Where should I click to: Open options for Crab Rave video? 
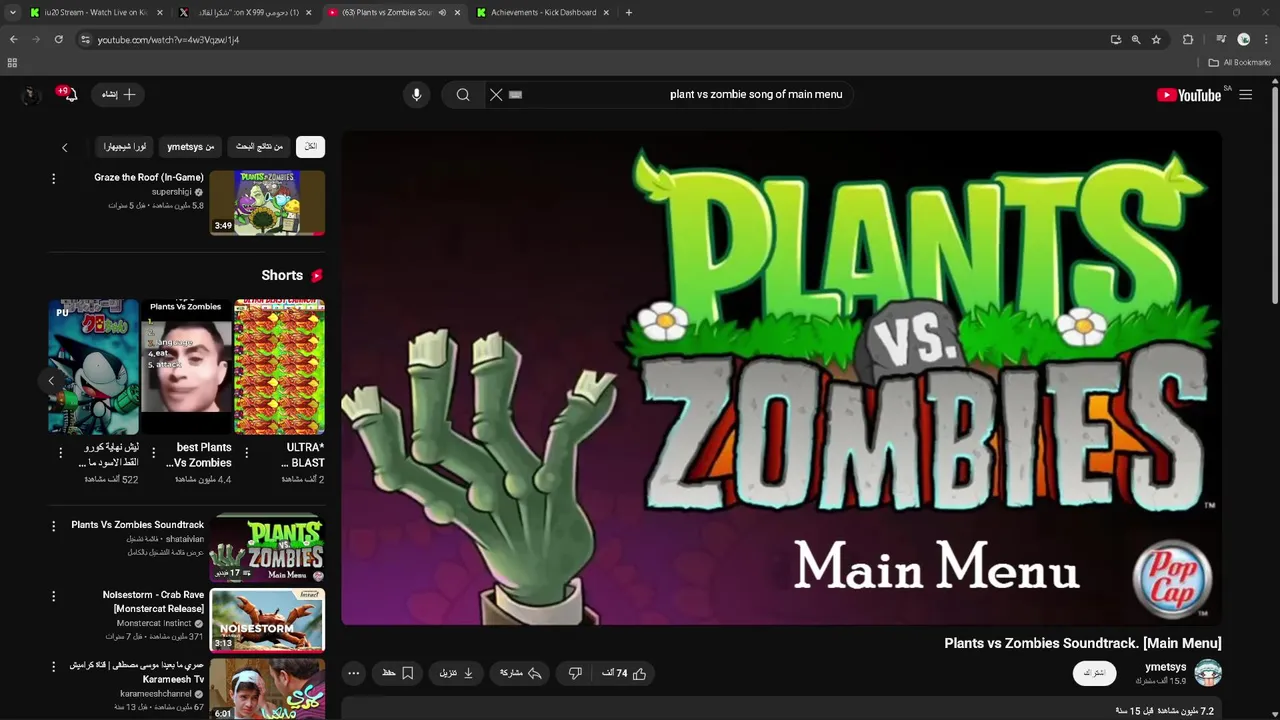(54, 596)
